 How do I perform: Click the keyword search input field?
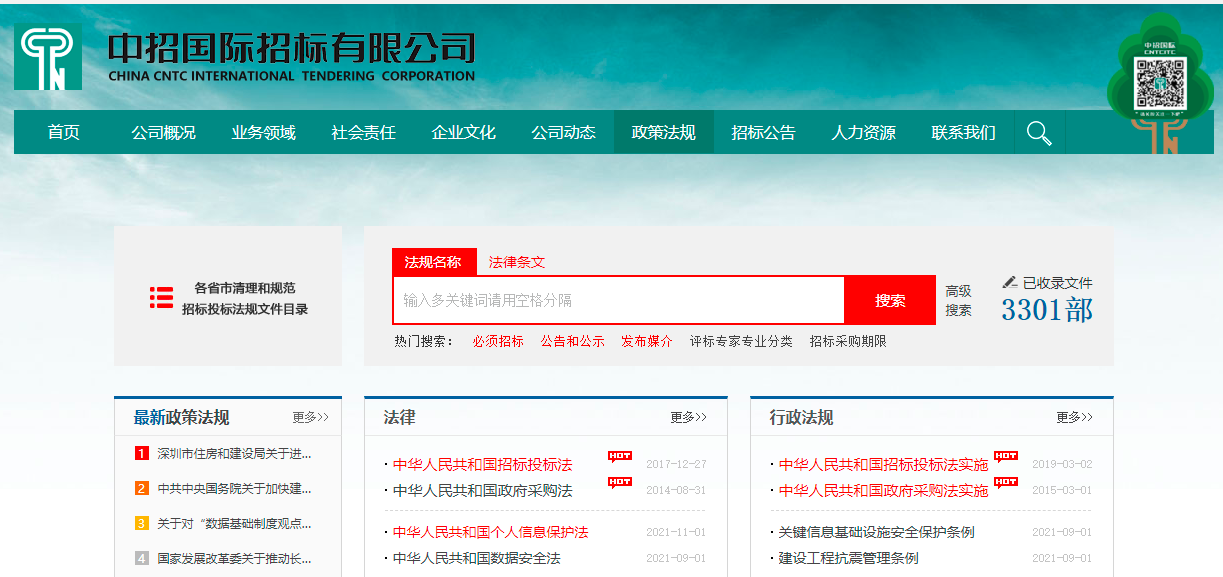(x=619, y=300)
